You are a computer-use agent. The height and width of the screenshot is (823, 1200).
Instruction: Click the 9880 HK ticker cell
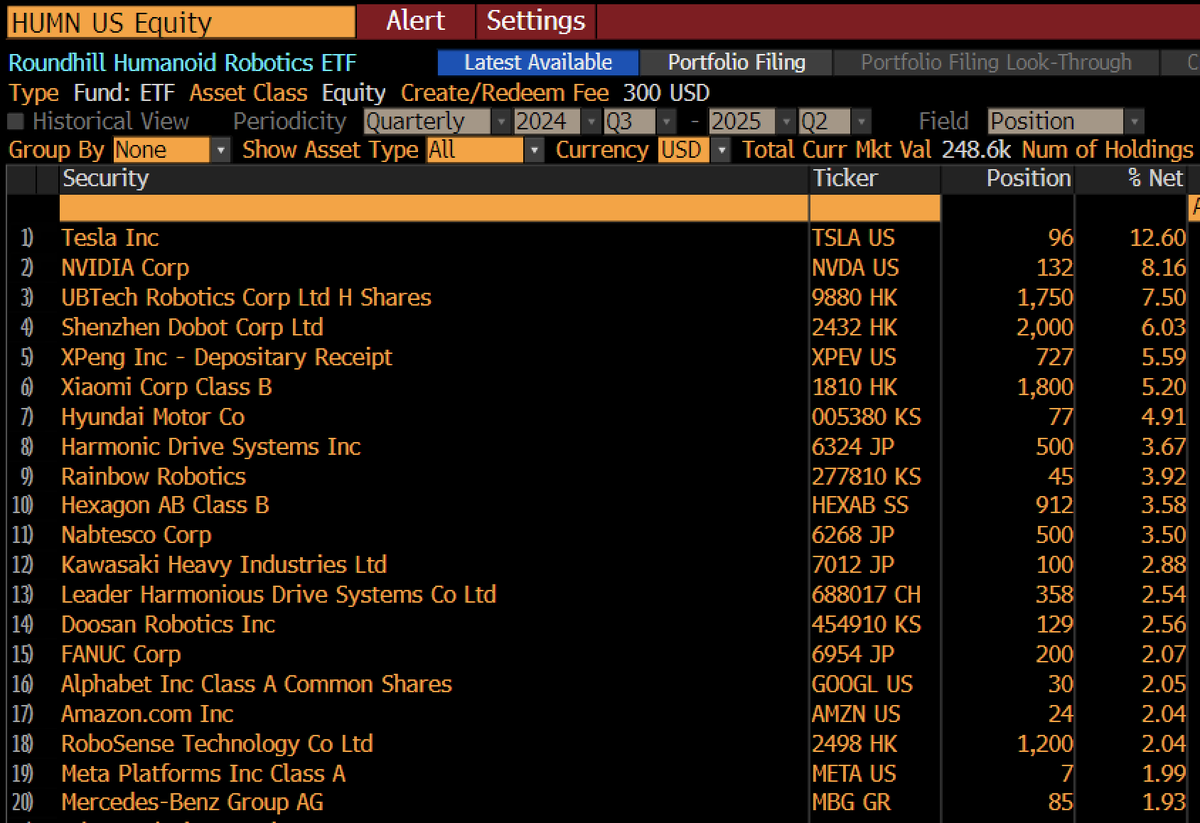854,298
